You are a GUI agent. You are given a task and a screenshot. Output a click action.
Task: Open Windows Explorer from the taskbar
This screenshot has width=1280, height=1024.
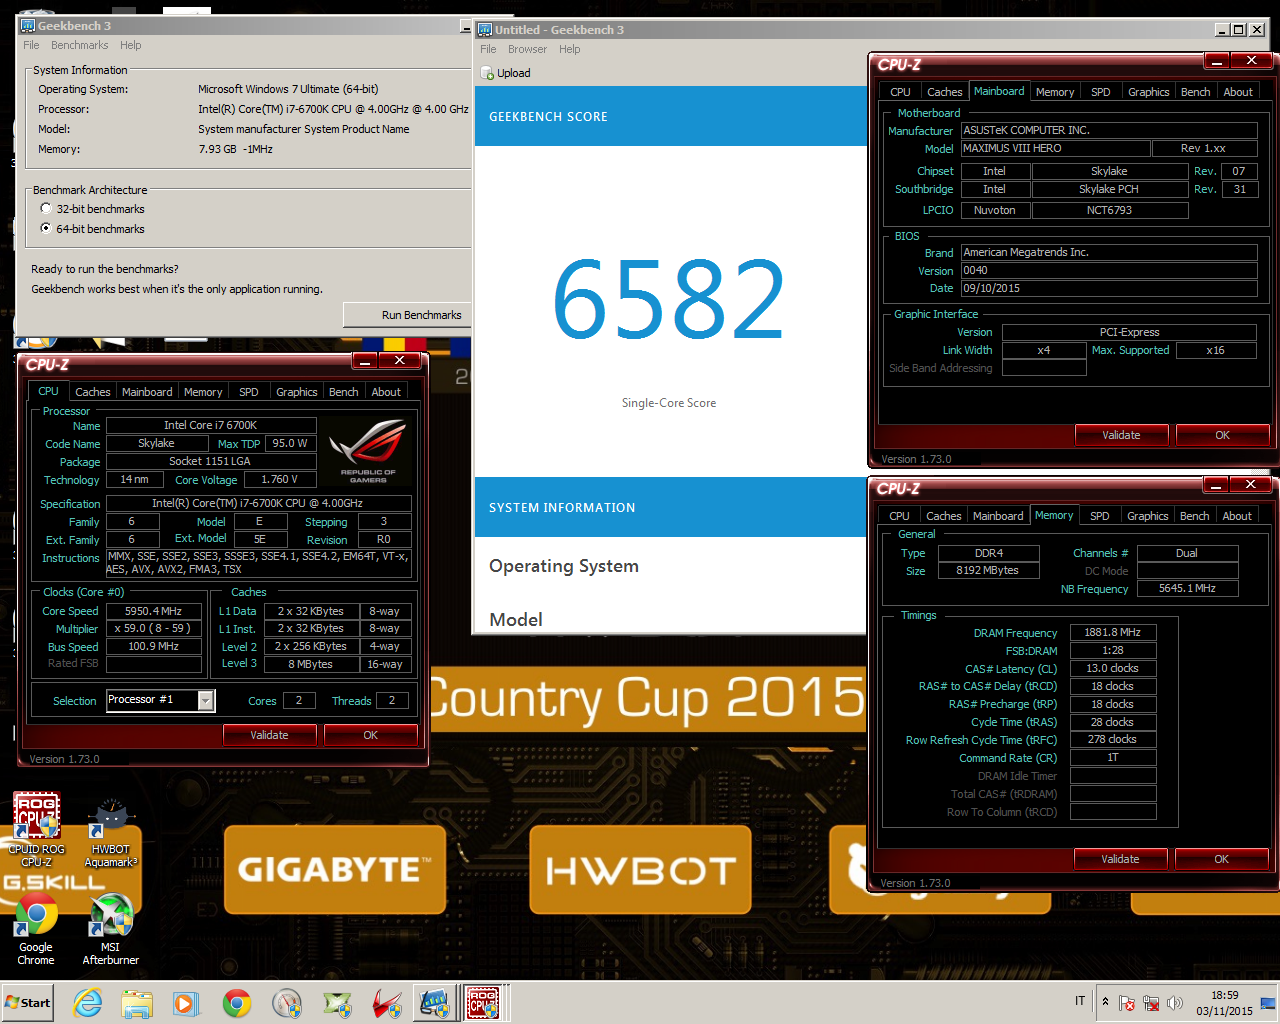click(137, 1003)
